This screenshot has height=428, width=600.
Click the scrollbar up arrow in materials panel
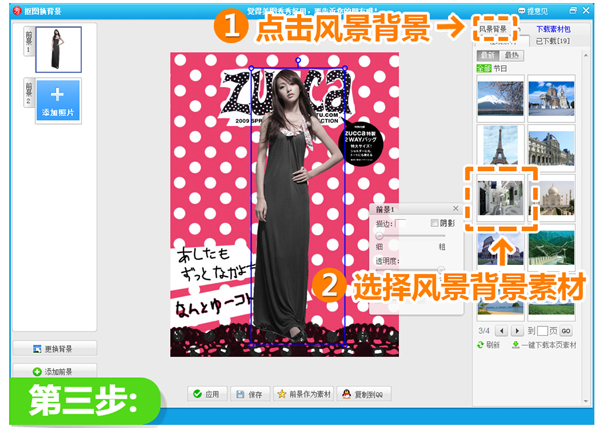[x=585, y=56]
